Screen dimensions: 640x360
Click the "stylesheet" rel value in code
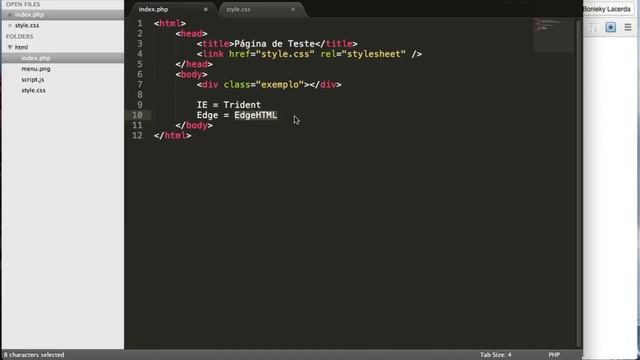(x=374, y=54)
